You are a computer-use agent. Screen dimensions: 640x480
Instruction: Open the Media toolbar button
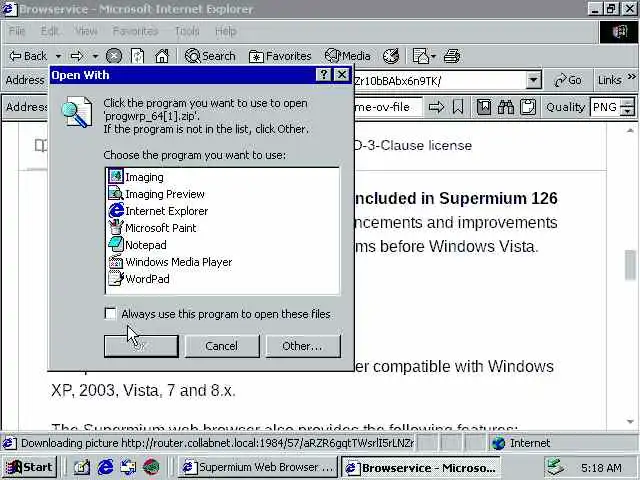point(348,56)
